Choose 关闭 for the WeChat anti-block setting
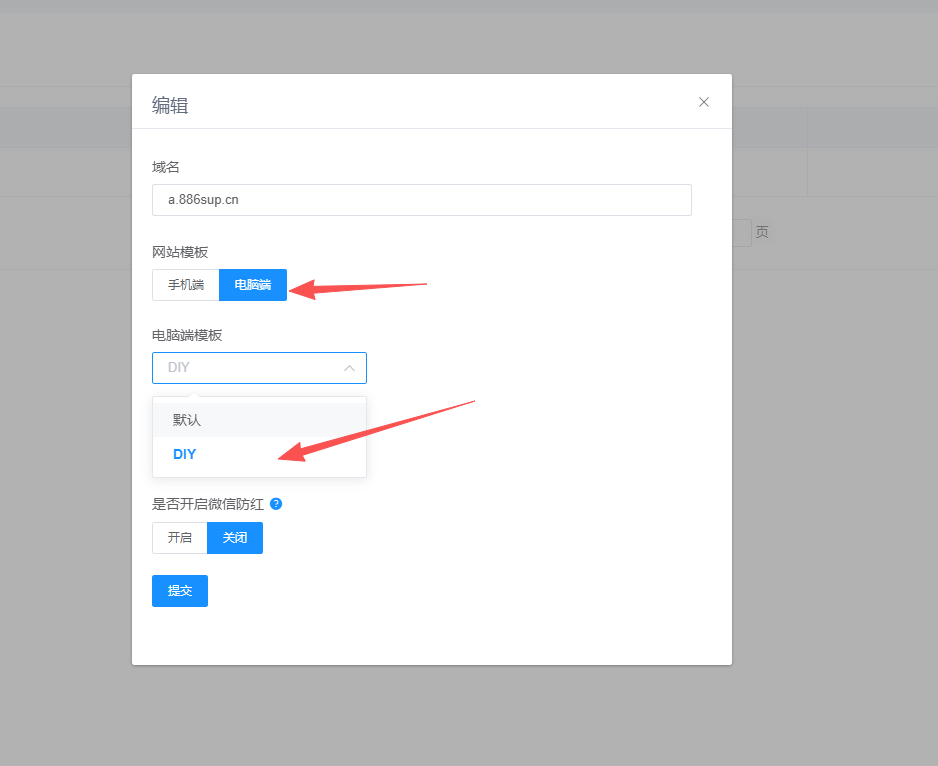Image resolution: width=938 pixels, height=766 pixels. [x=235, y=538]
